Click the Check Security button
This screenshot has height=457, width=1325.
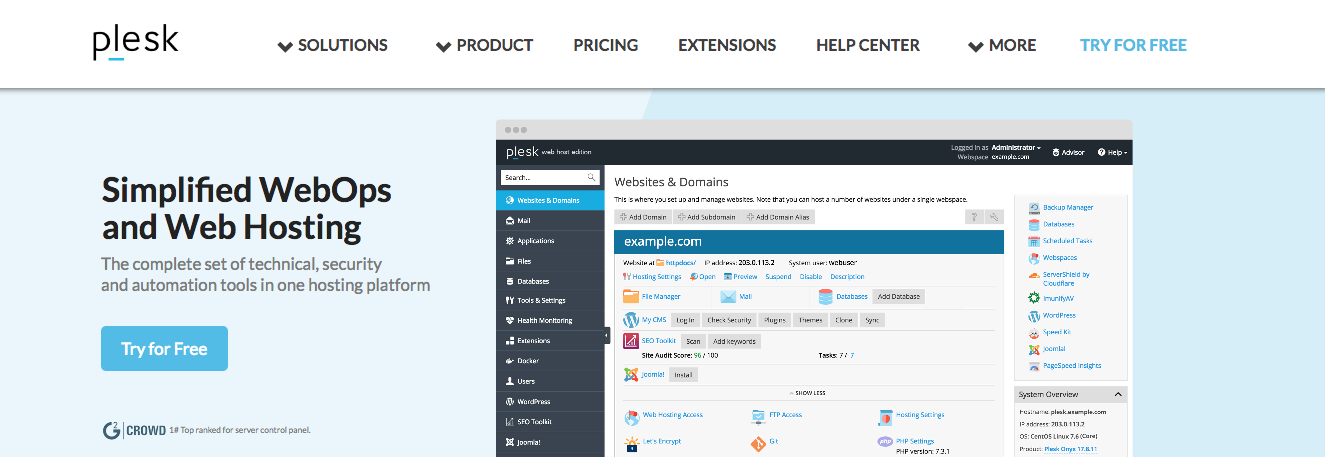click(728, 320)
